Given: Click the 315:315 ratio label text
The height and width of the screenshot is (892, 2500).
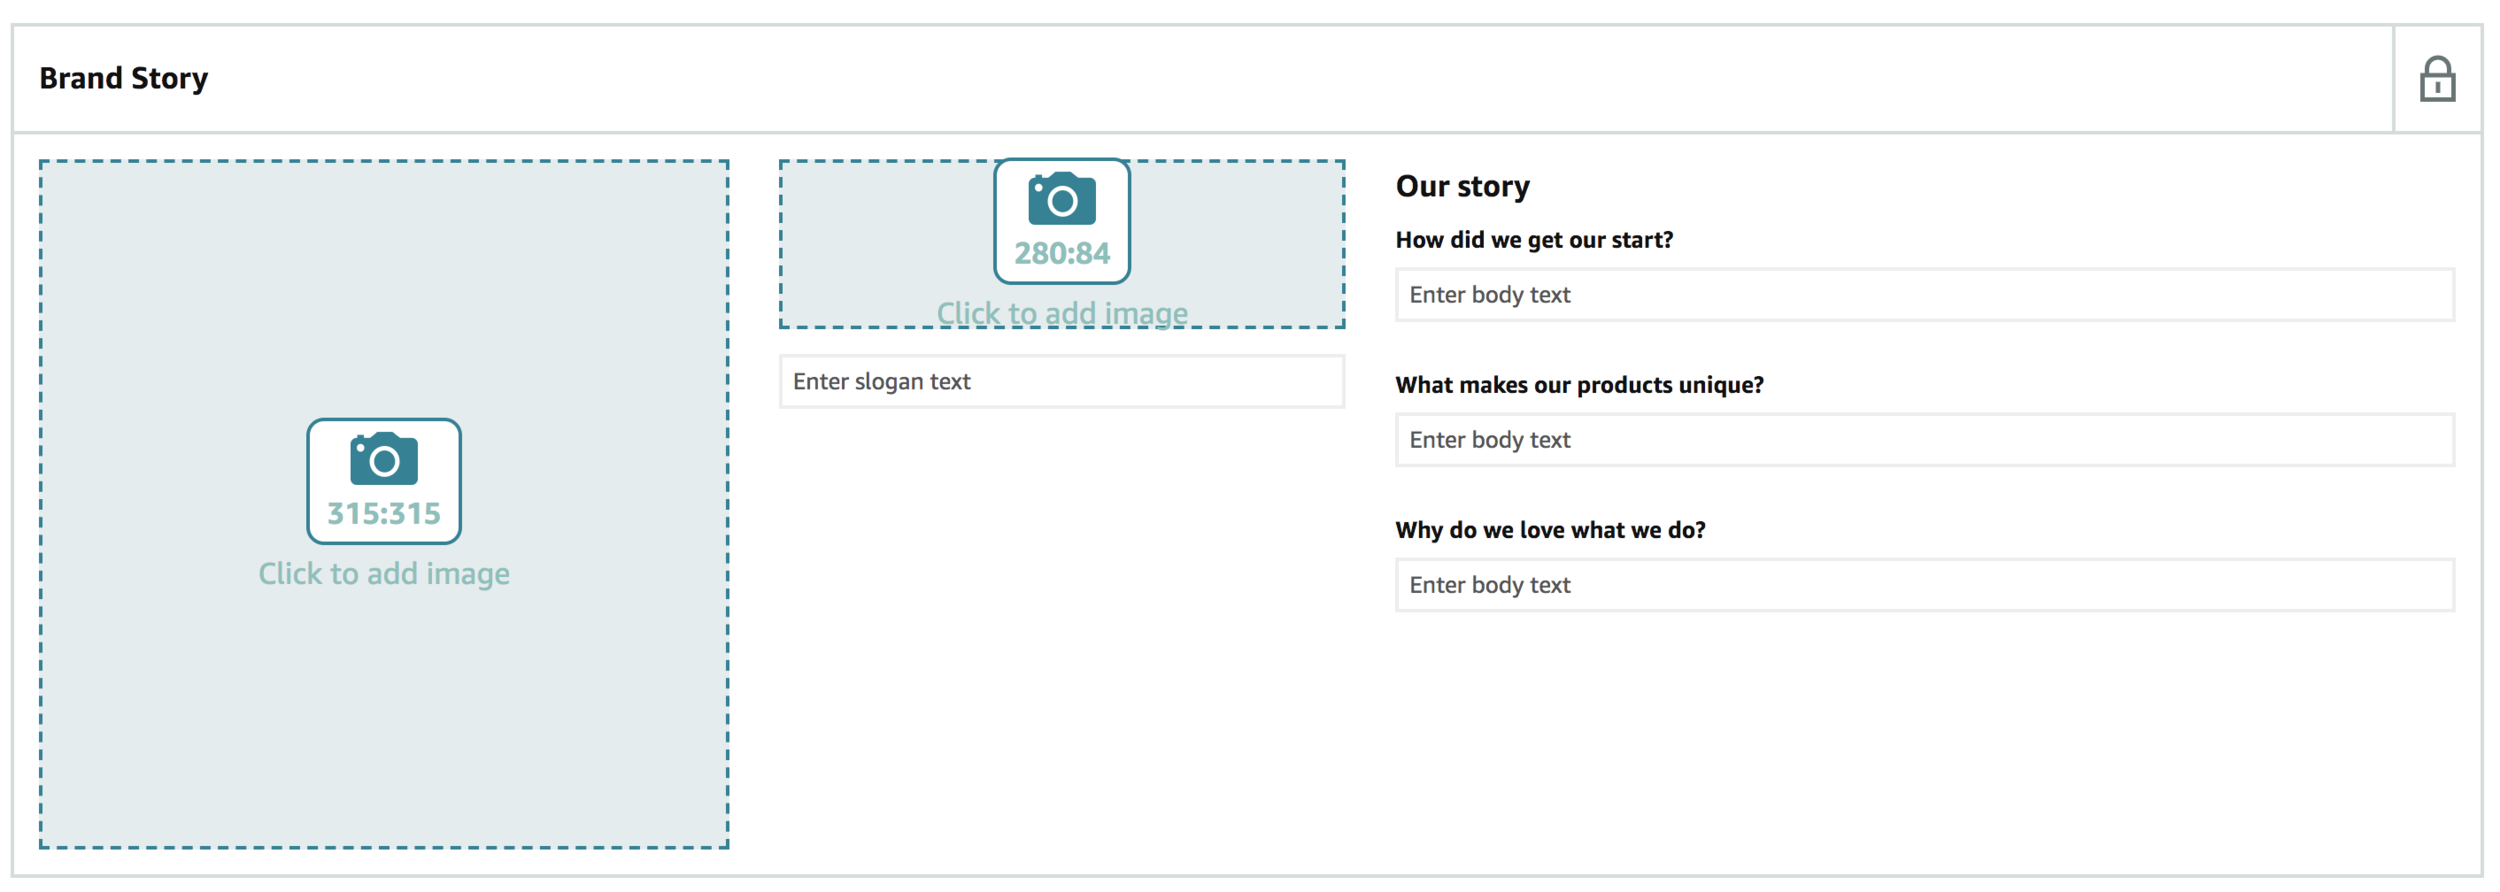Looking at the screenshot, I should coord(384,514).
